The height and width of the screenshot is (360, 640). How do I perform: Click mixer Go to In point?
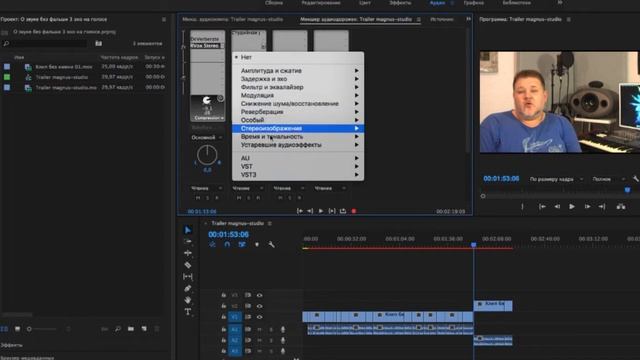300,211
